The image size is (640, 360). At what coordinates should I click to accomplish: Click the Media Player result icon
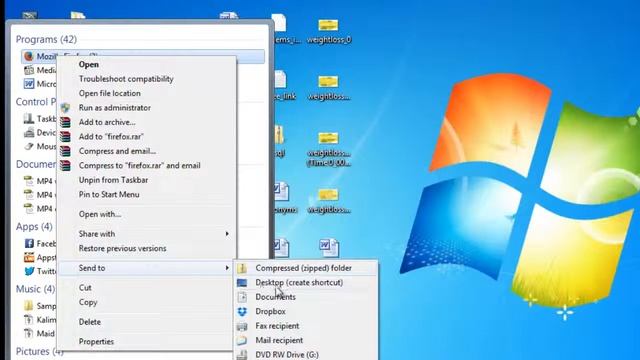click(29, 70)
